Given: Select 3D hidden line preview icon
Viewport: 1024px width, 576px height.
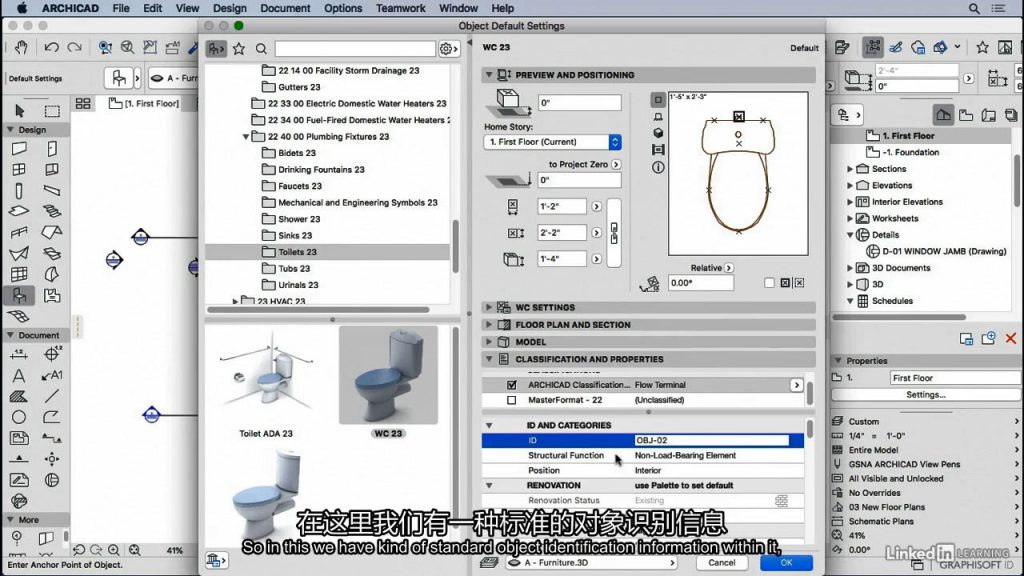Looking at the screenshot, I should (658, 117).
